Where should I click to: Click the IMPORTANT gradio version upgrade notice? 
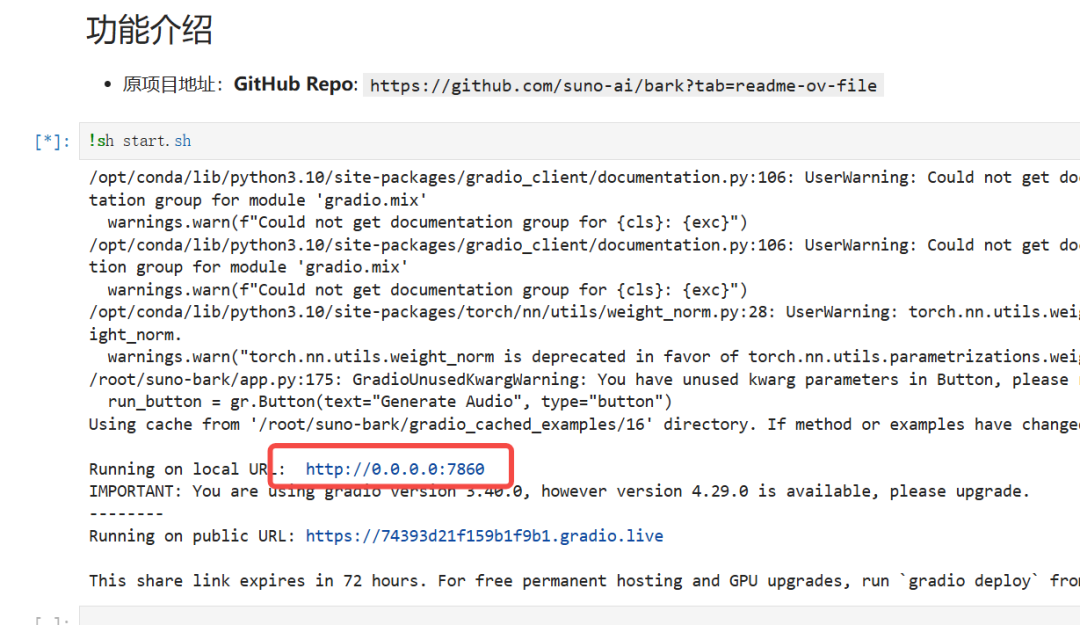[558, 491]
